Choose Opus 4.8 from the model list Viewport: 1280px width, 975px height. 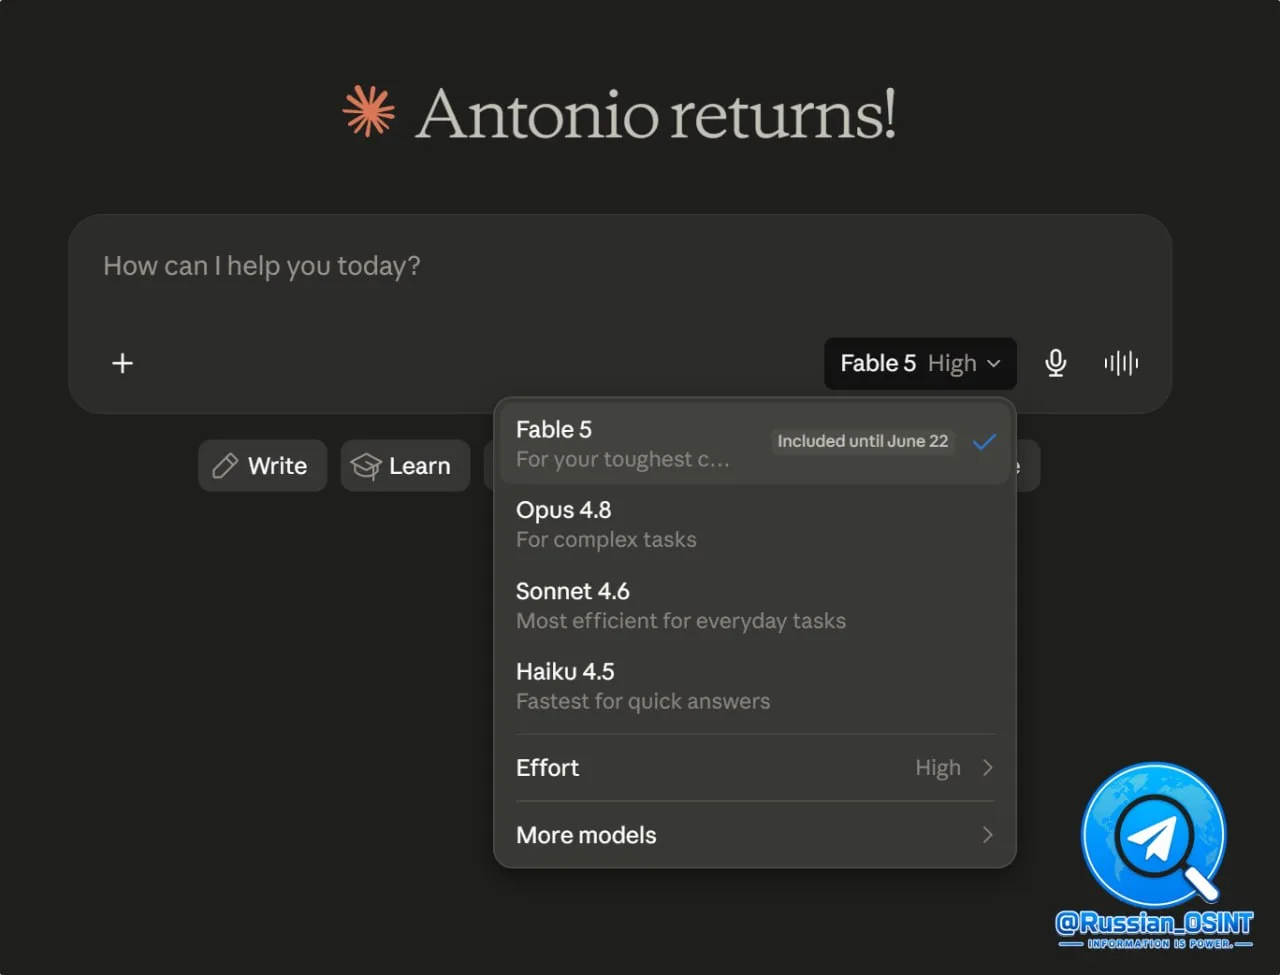[755, 525]
